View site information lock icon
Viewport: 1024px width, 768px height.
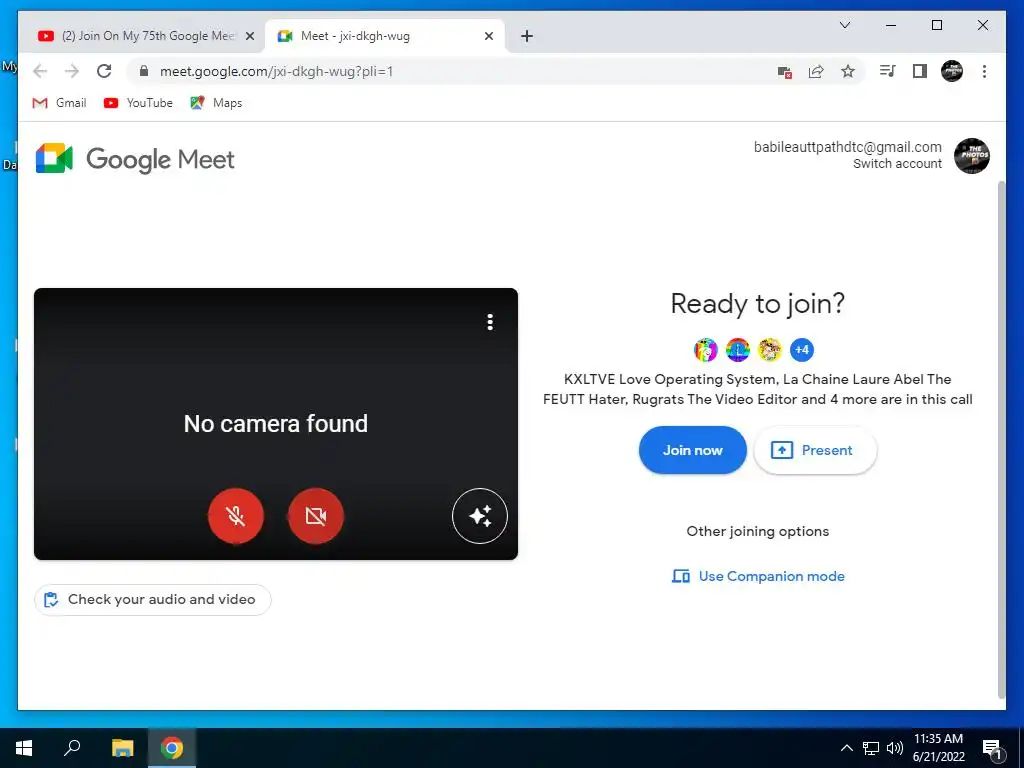tap(144, 71)
